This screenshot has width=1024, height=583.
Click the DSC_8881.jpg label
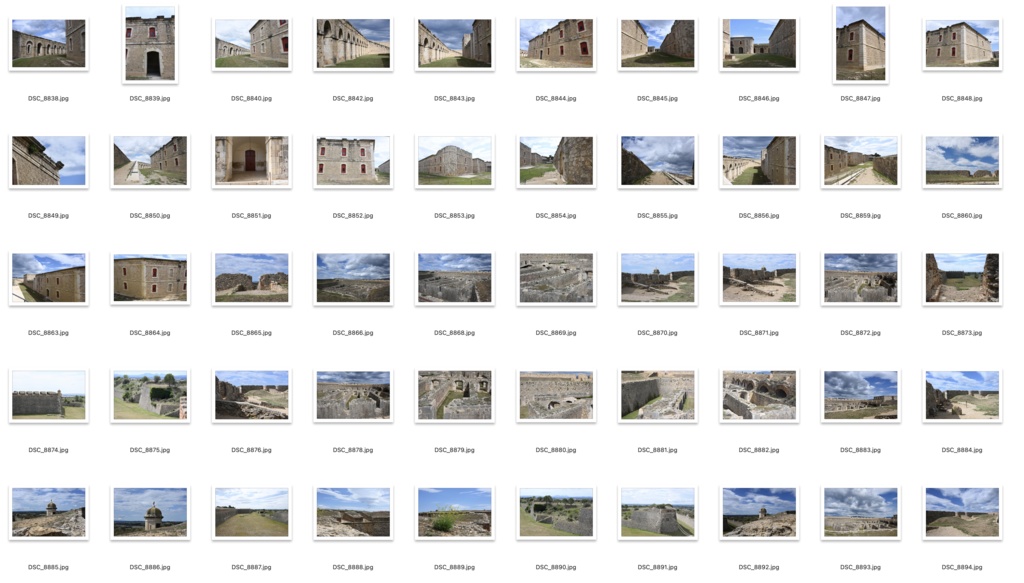(x=658, y=450)
